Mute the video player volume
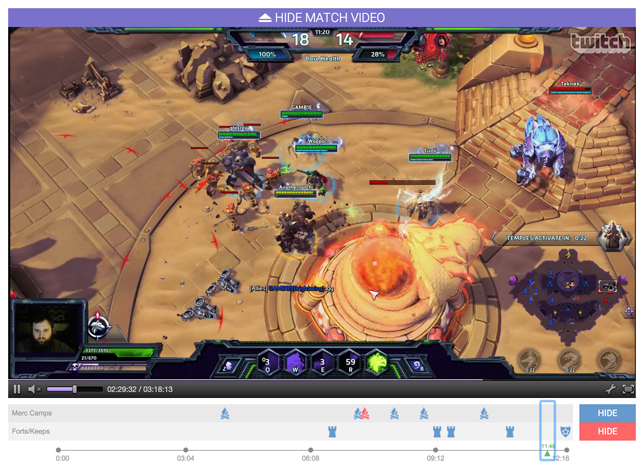This screenshot has width=644, height=472. pos(34,389)
